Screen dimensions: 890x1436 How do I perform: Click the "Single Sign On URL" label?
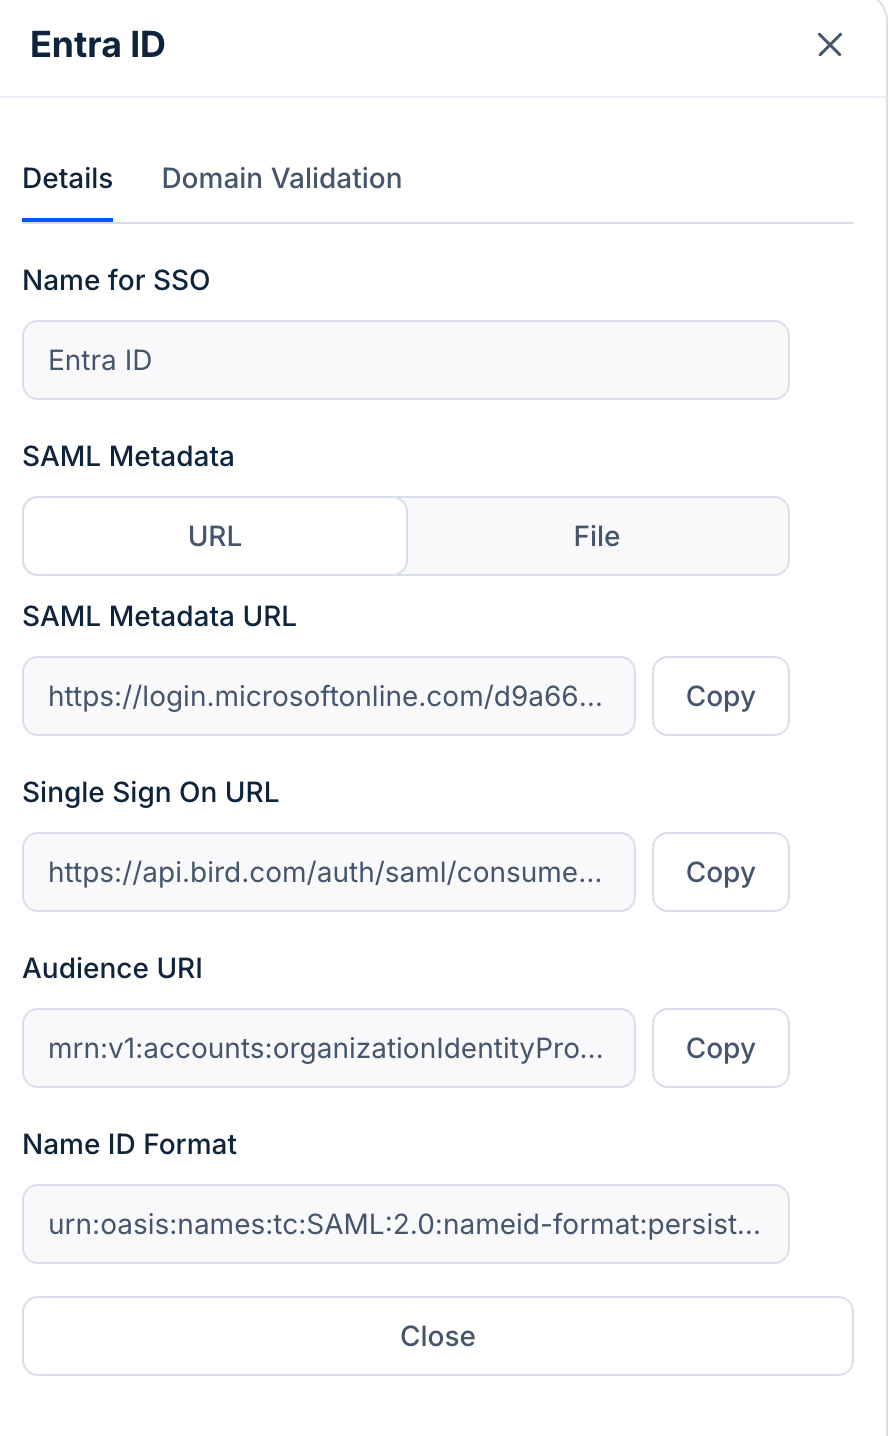[x=151, y=792]
